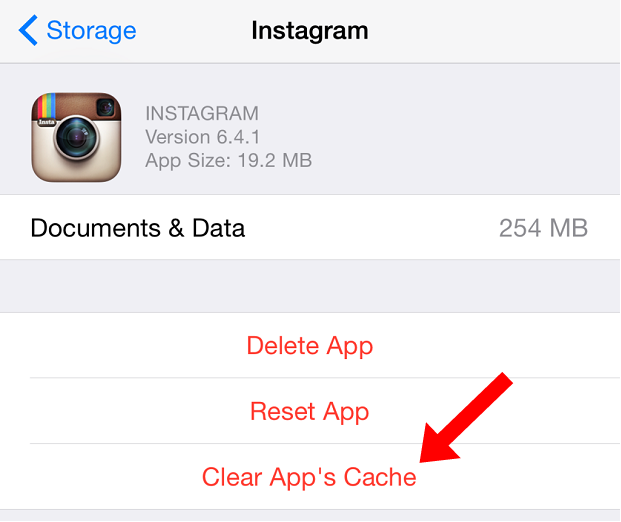621x522 pixels.
Task: Click the Instagram app icon
Action: click(x=76, y=137)
